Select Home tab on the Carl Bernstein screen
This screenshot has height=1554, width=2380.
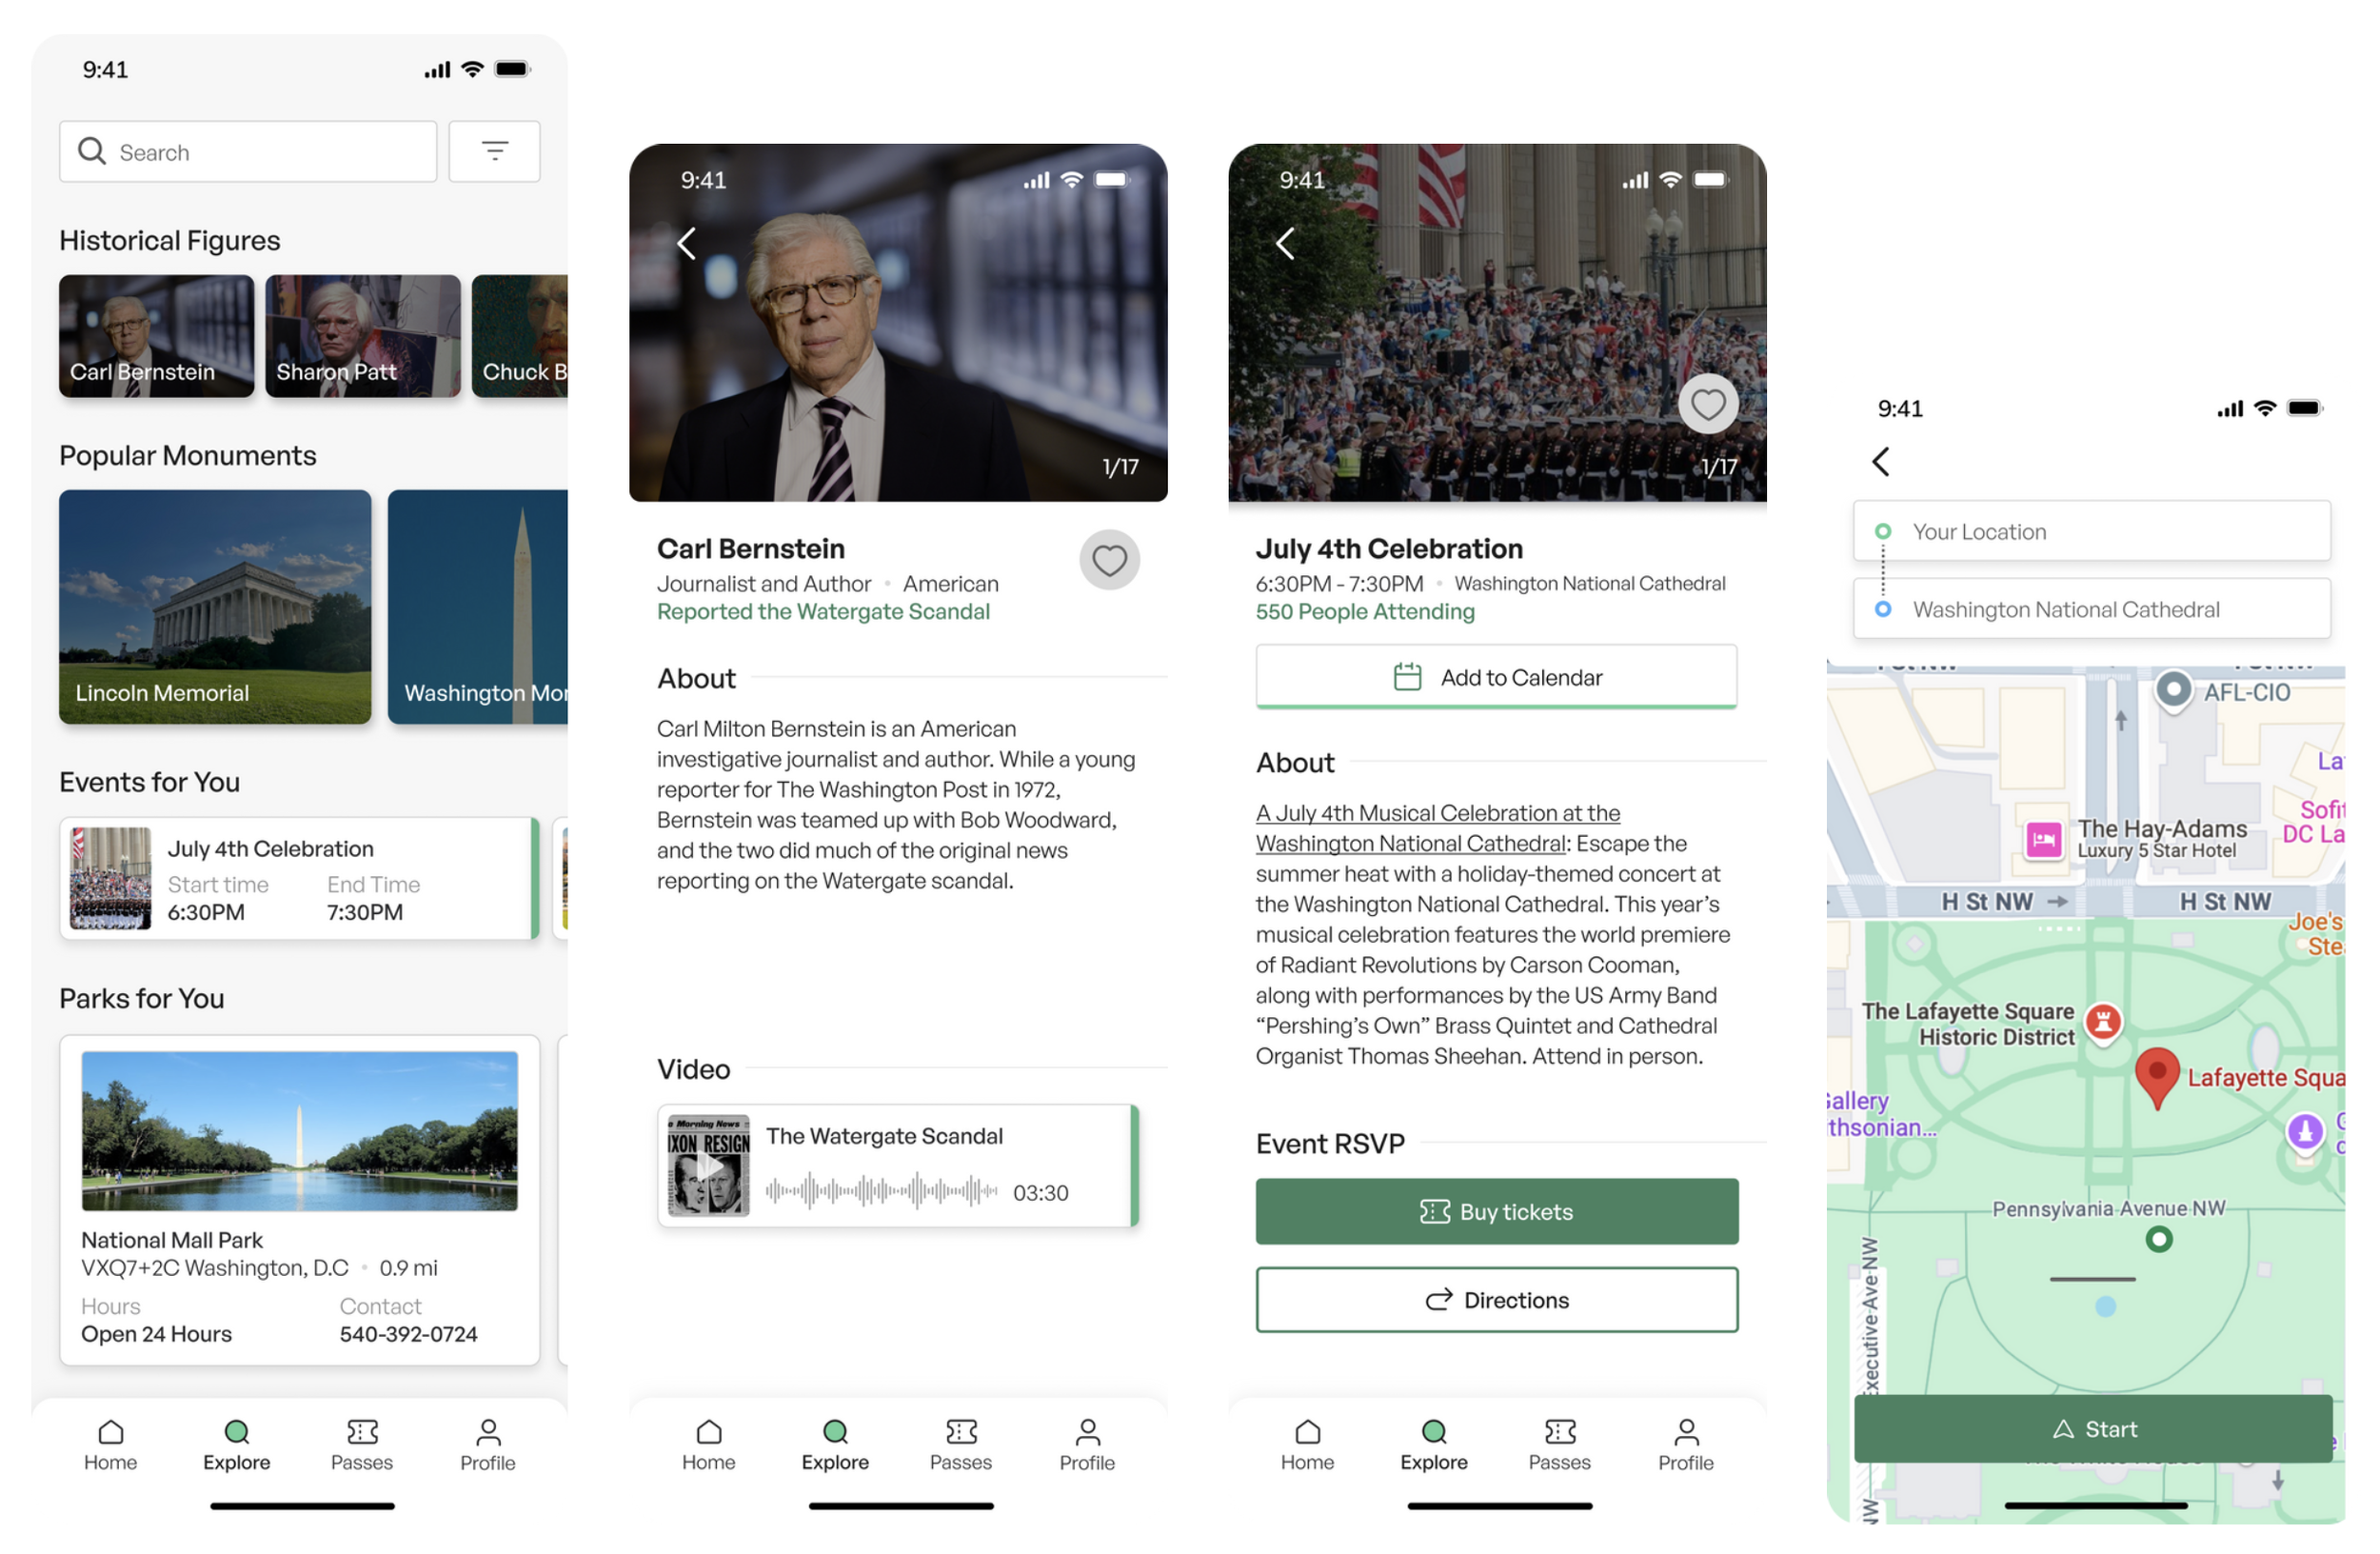pos(709,1445)
